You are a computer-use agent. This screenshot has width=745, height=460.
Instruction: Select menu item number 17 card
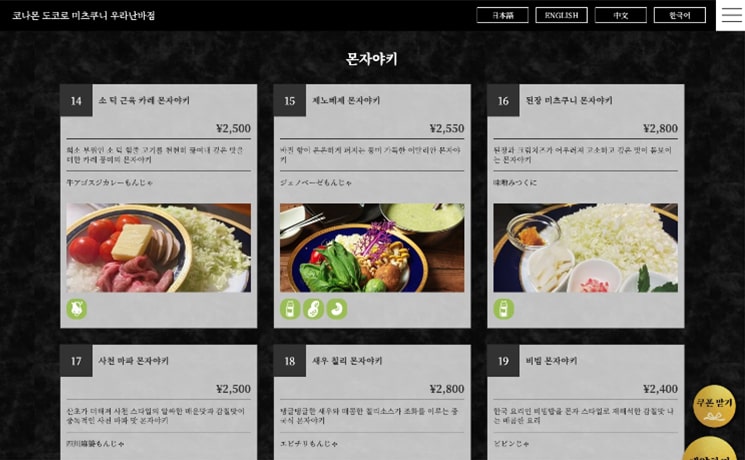[x=159, y=402]
